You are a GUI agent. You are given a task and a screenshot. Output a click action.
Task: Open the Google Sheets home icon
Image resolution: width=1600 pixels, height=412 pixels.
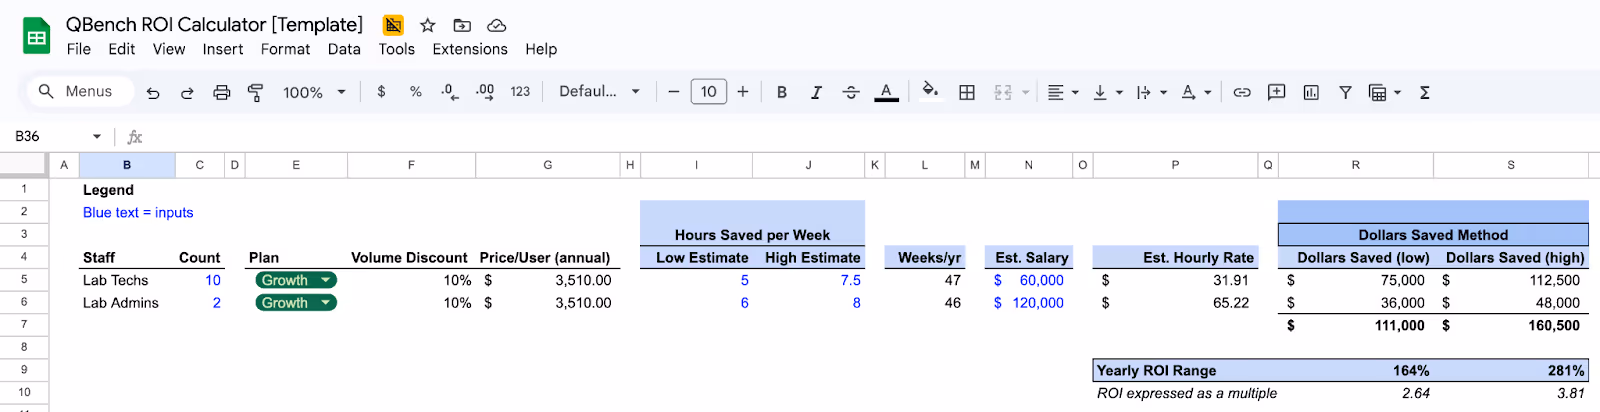coord(37,37)
